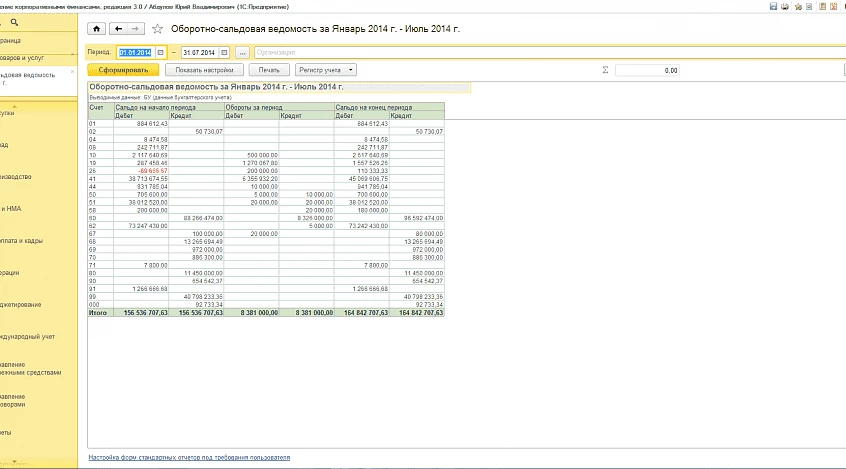The image size is (846, 469).
Task: Close the 'Оборотно-сальдовая ведомость' sidebar tab
Action: 73,71
